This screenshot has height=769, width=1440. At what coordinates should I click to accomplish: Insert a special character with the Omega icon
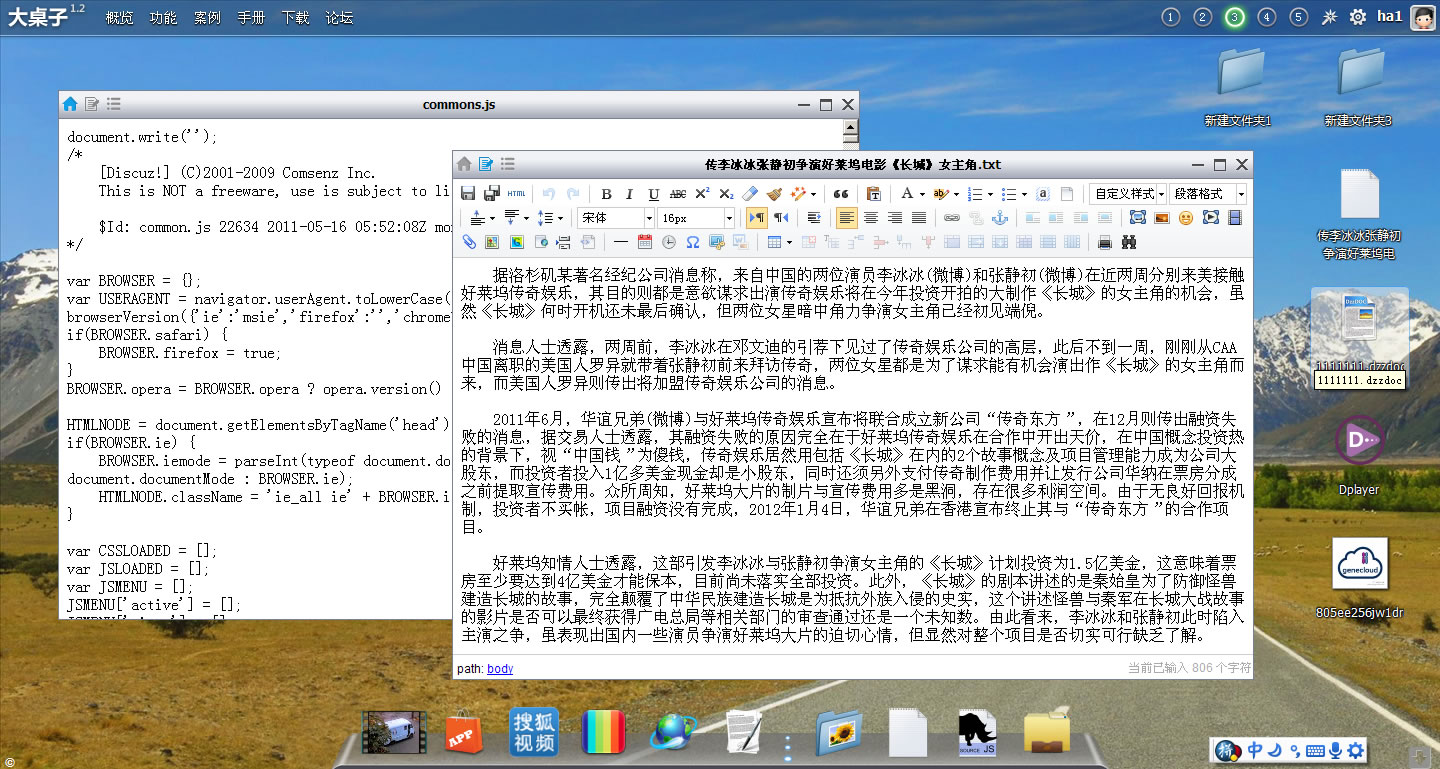(x=692, y=242)
